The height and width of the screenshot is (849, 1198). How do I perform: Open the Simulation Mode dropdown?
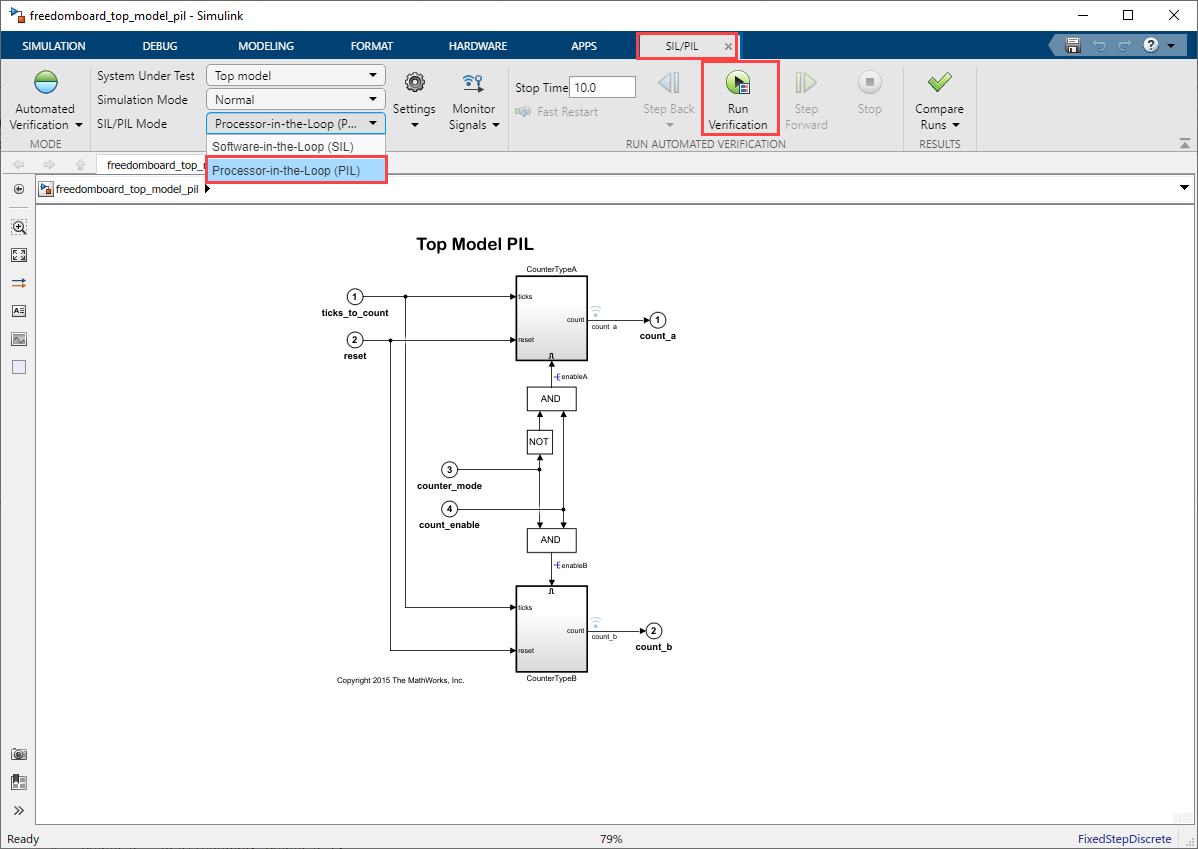point(295,100)
